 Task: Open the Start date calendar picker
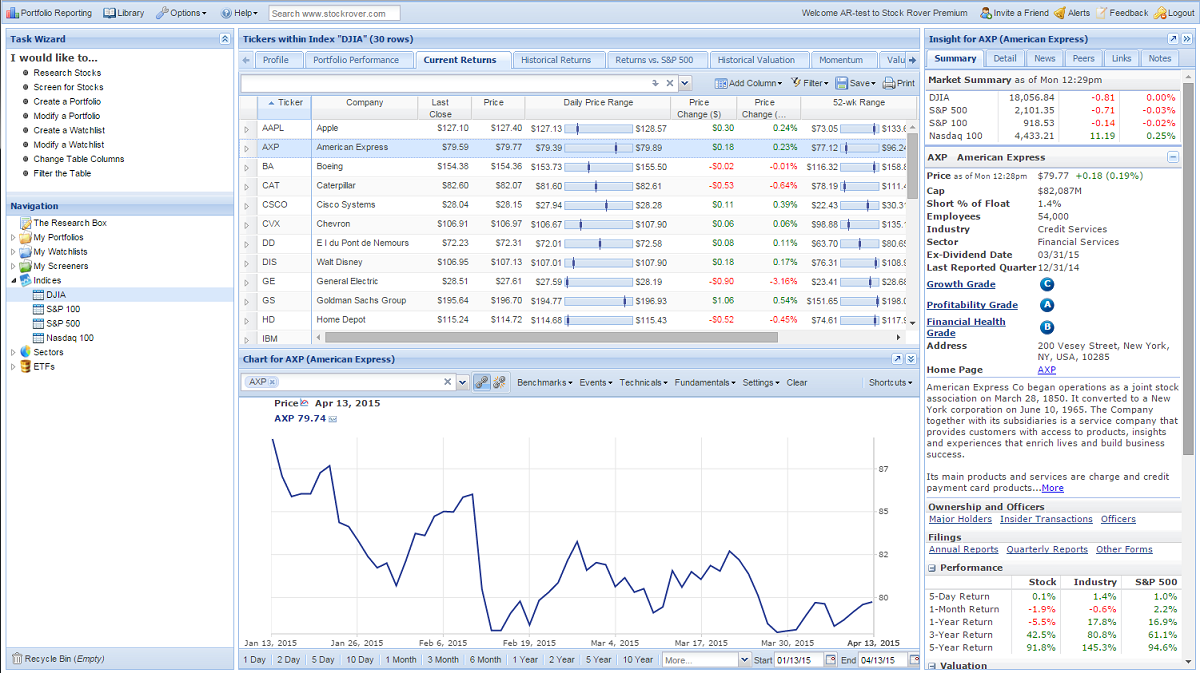point(832,660)
